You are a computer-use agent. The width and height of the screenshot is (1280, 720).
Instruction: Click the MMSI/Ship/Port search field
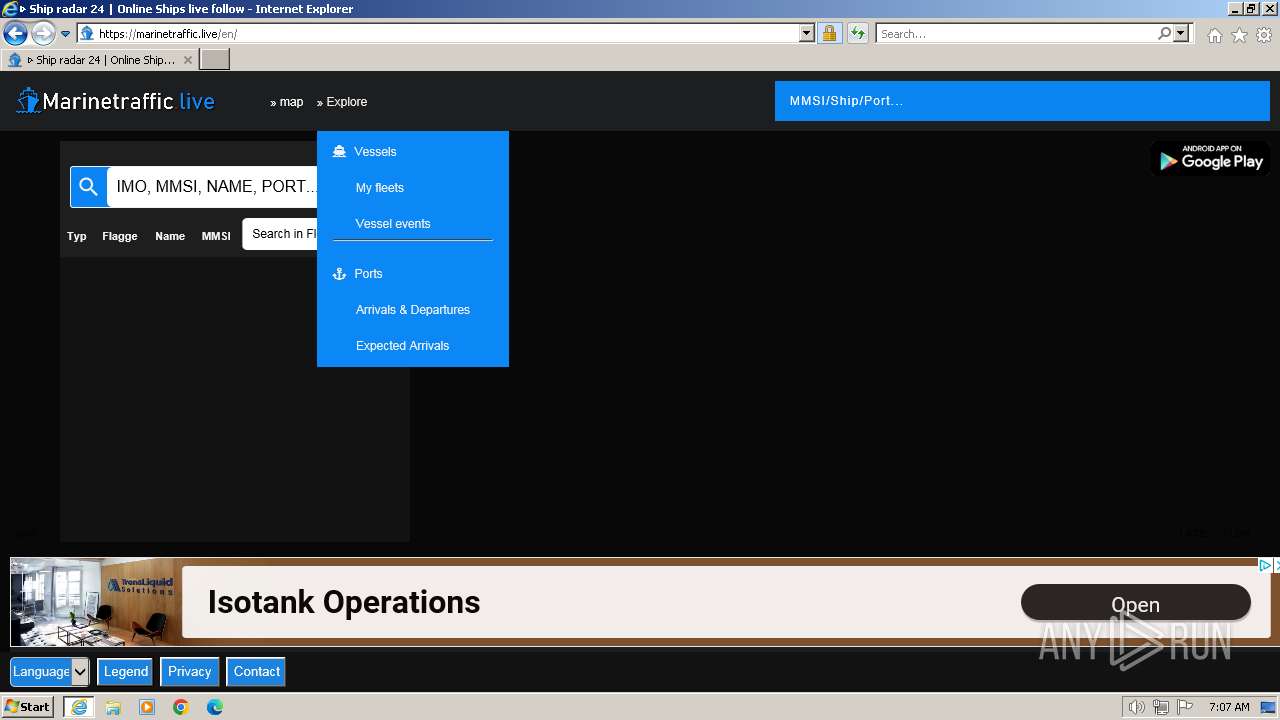pos(1022,101)
